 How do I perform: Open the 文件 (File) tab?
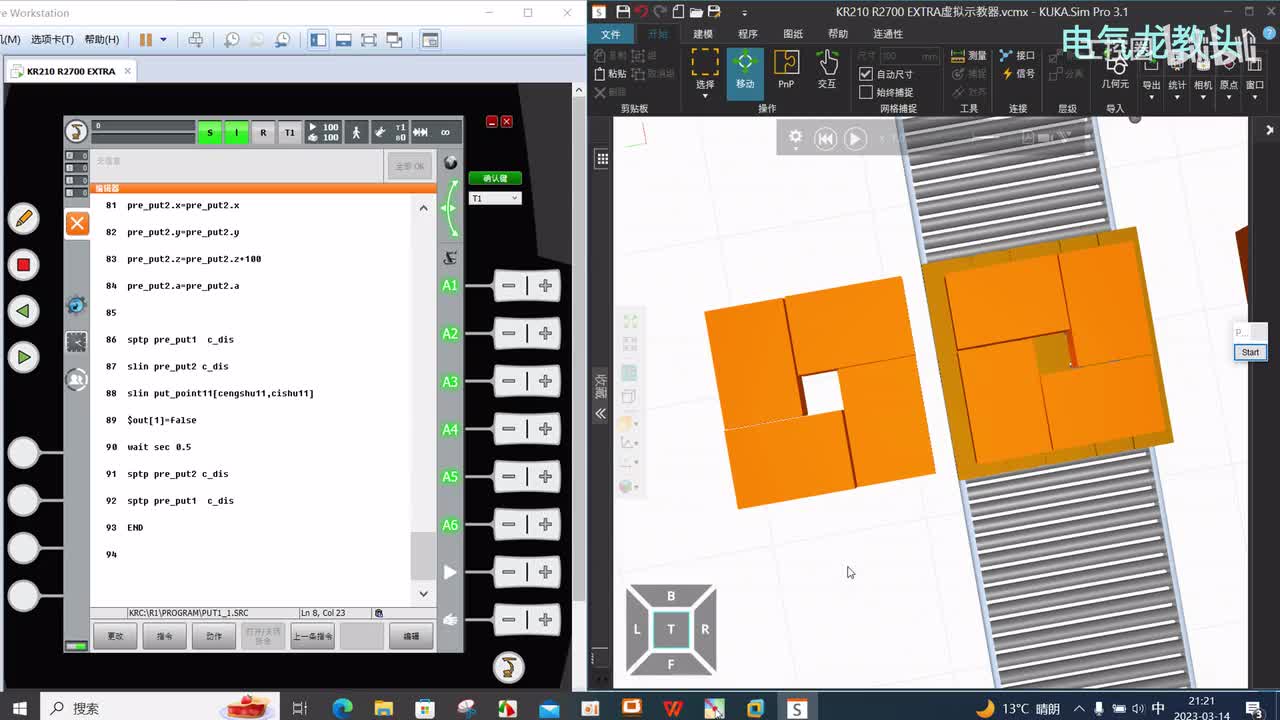click(610, 34)
